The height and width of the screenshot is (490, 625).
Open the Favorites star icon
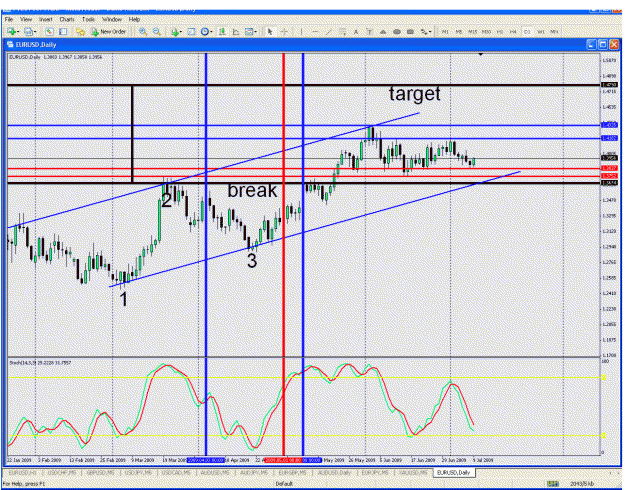pos(80,32)
